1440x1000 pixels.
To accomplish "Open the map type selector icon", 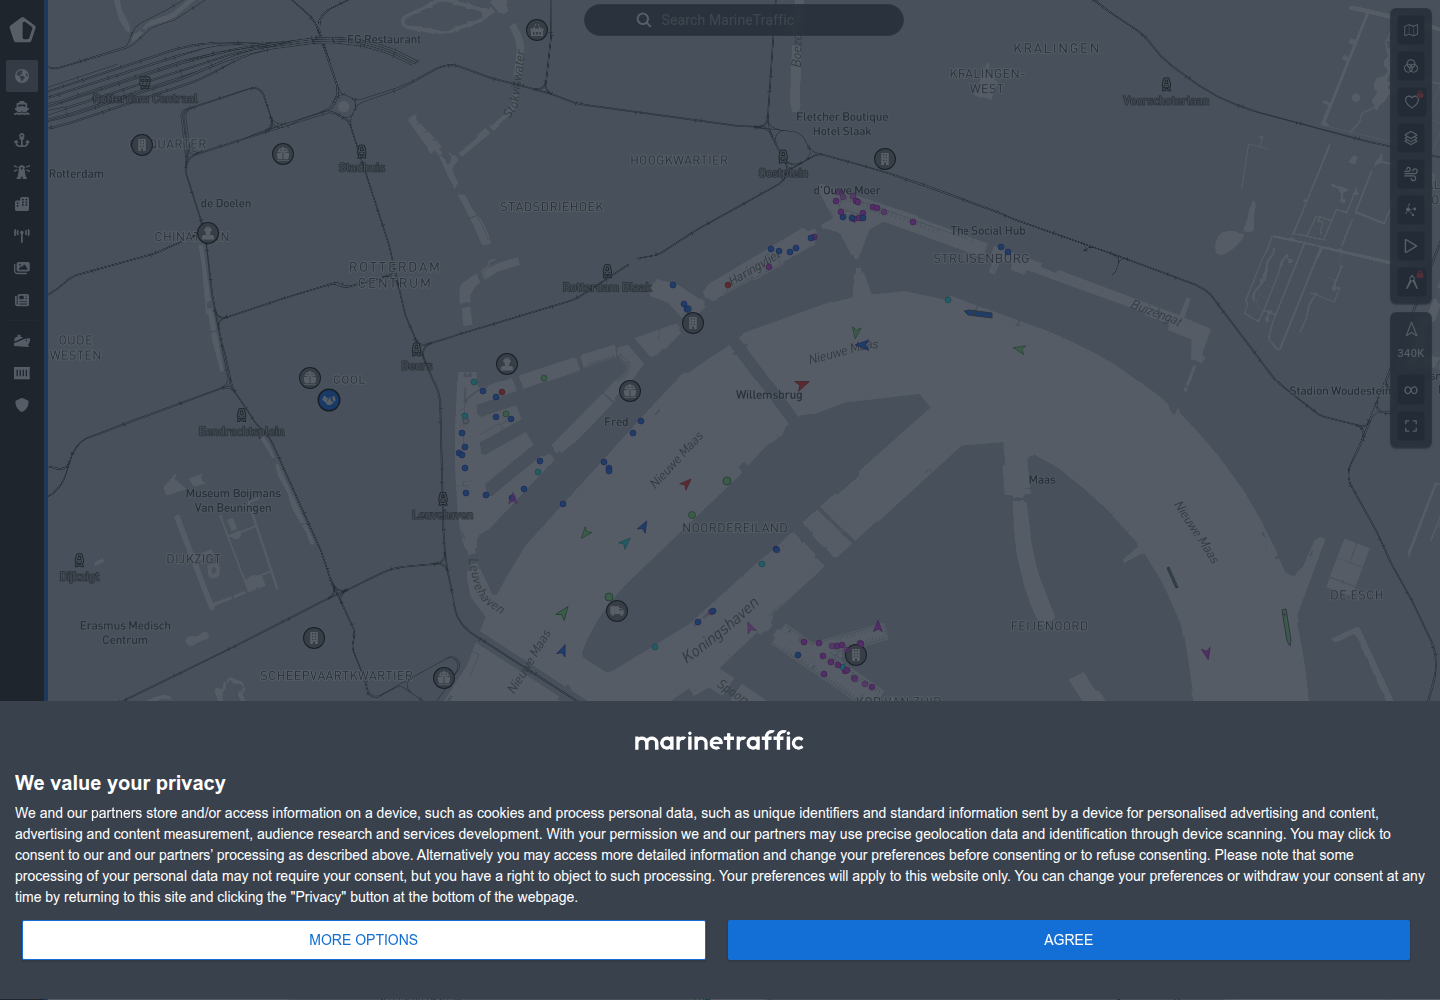I will pyautogui.click(x=1411, y=30).
